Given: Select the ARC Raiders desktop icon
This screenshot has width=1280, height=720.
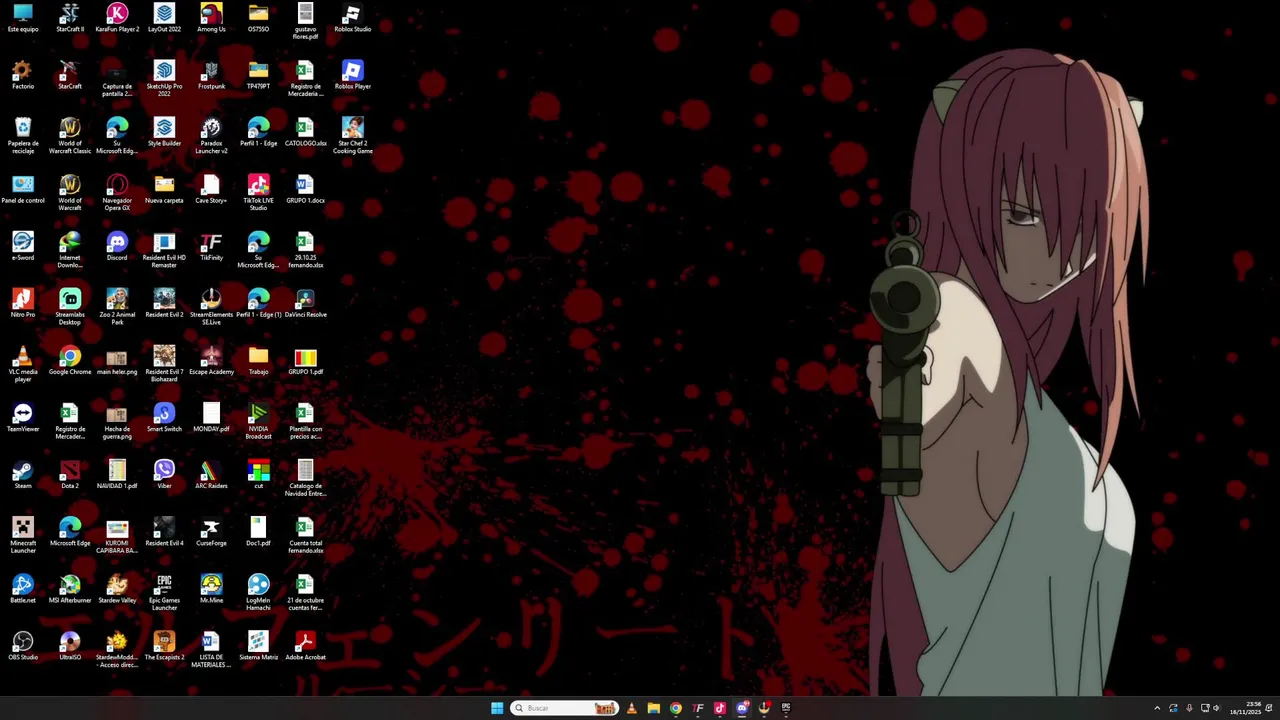Looking at the screenshot, I should pyautogui.click(x=211, y=474).
